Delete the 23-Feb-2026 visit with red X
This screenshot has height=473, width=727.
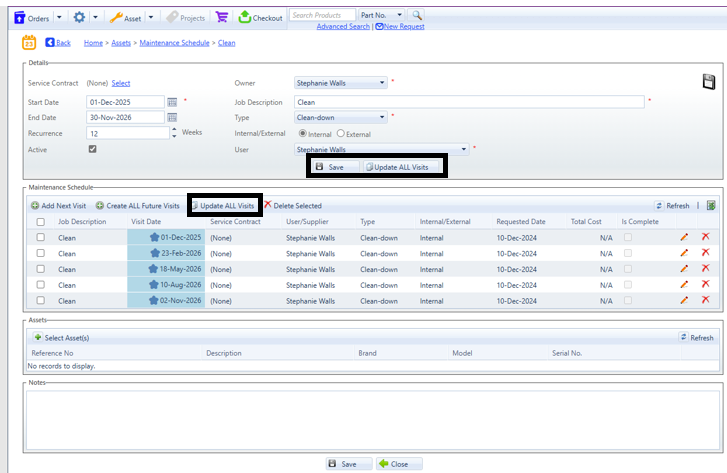coord(706,252)
